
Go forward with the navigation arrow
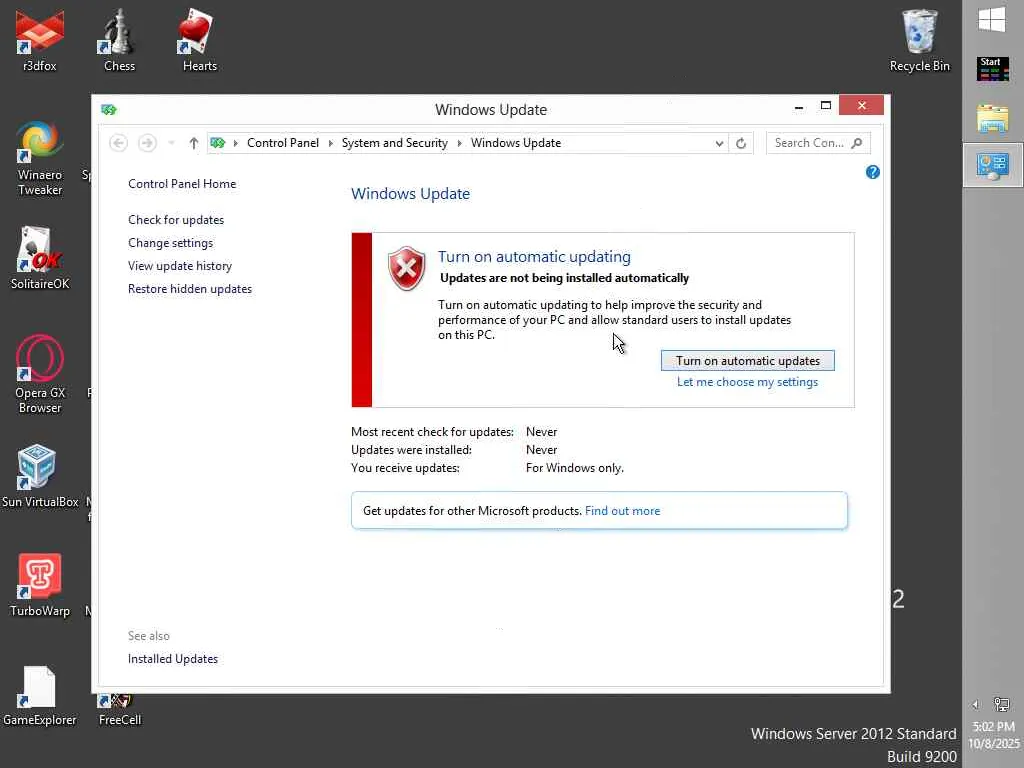[x=148, y=143]
